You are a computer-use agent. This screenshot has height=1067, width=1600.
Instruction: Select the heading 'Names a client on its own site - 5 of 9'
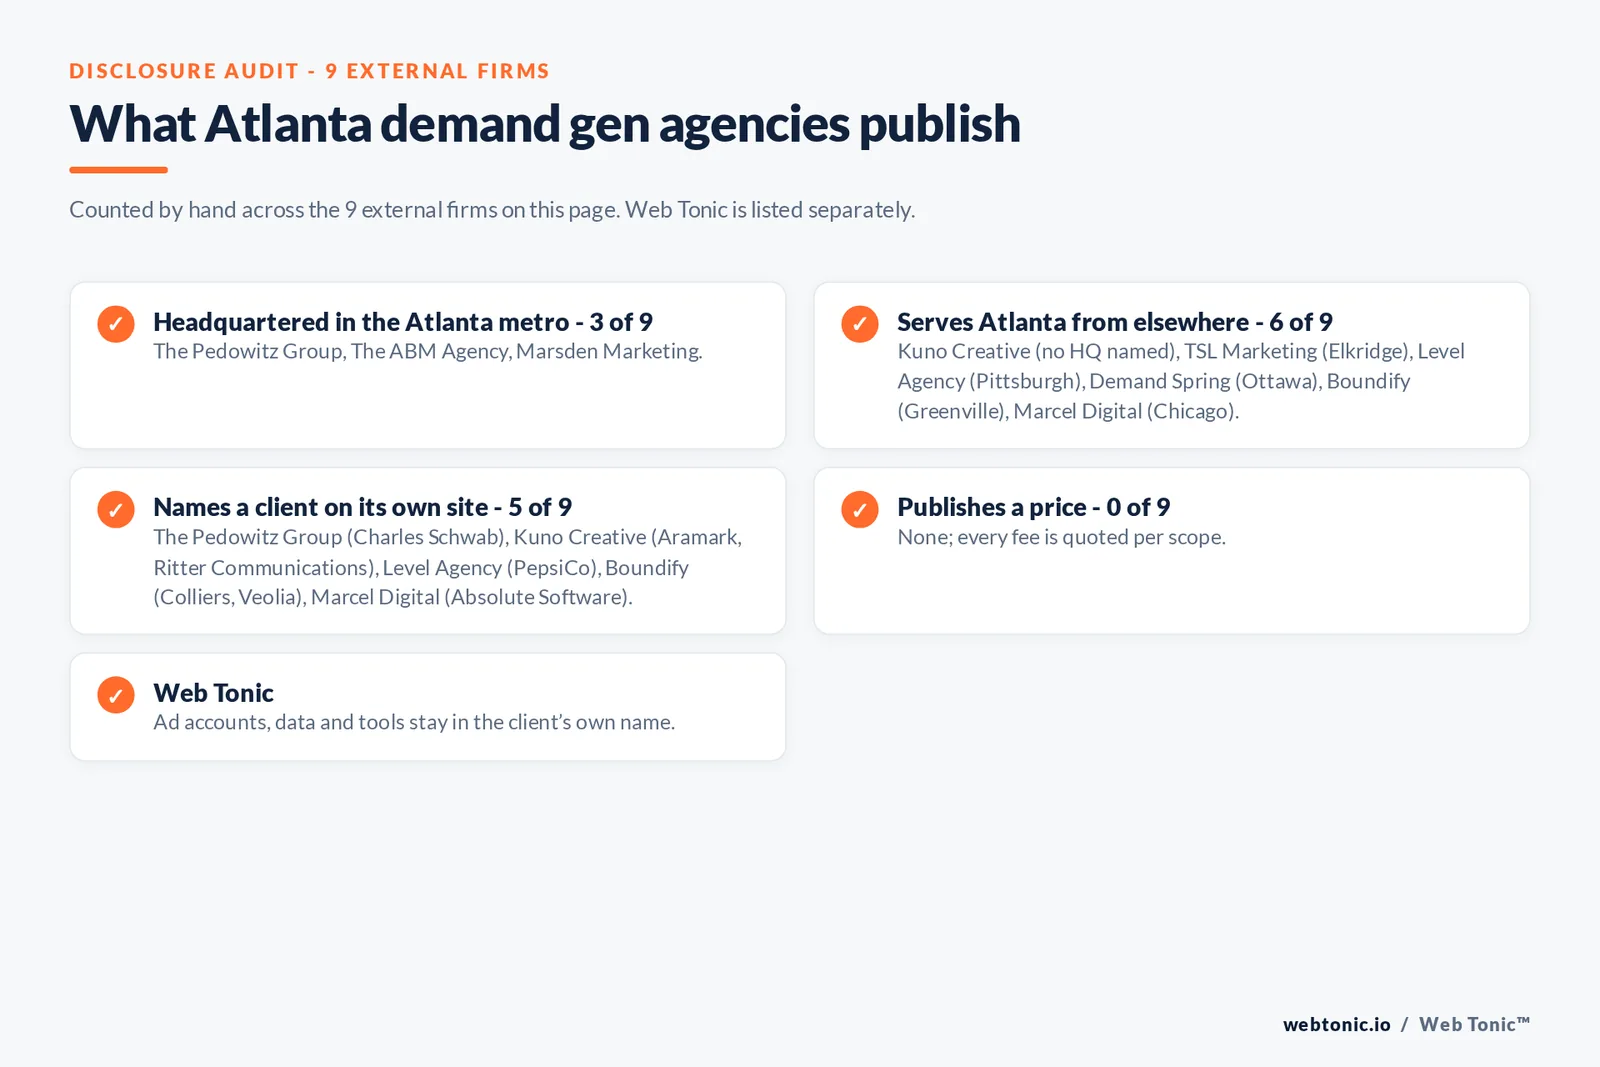click(x=363, y=507)
